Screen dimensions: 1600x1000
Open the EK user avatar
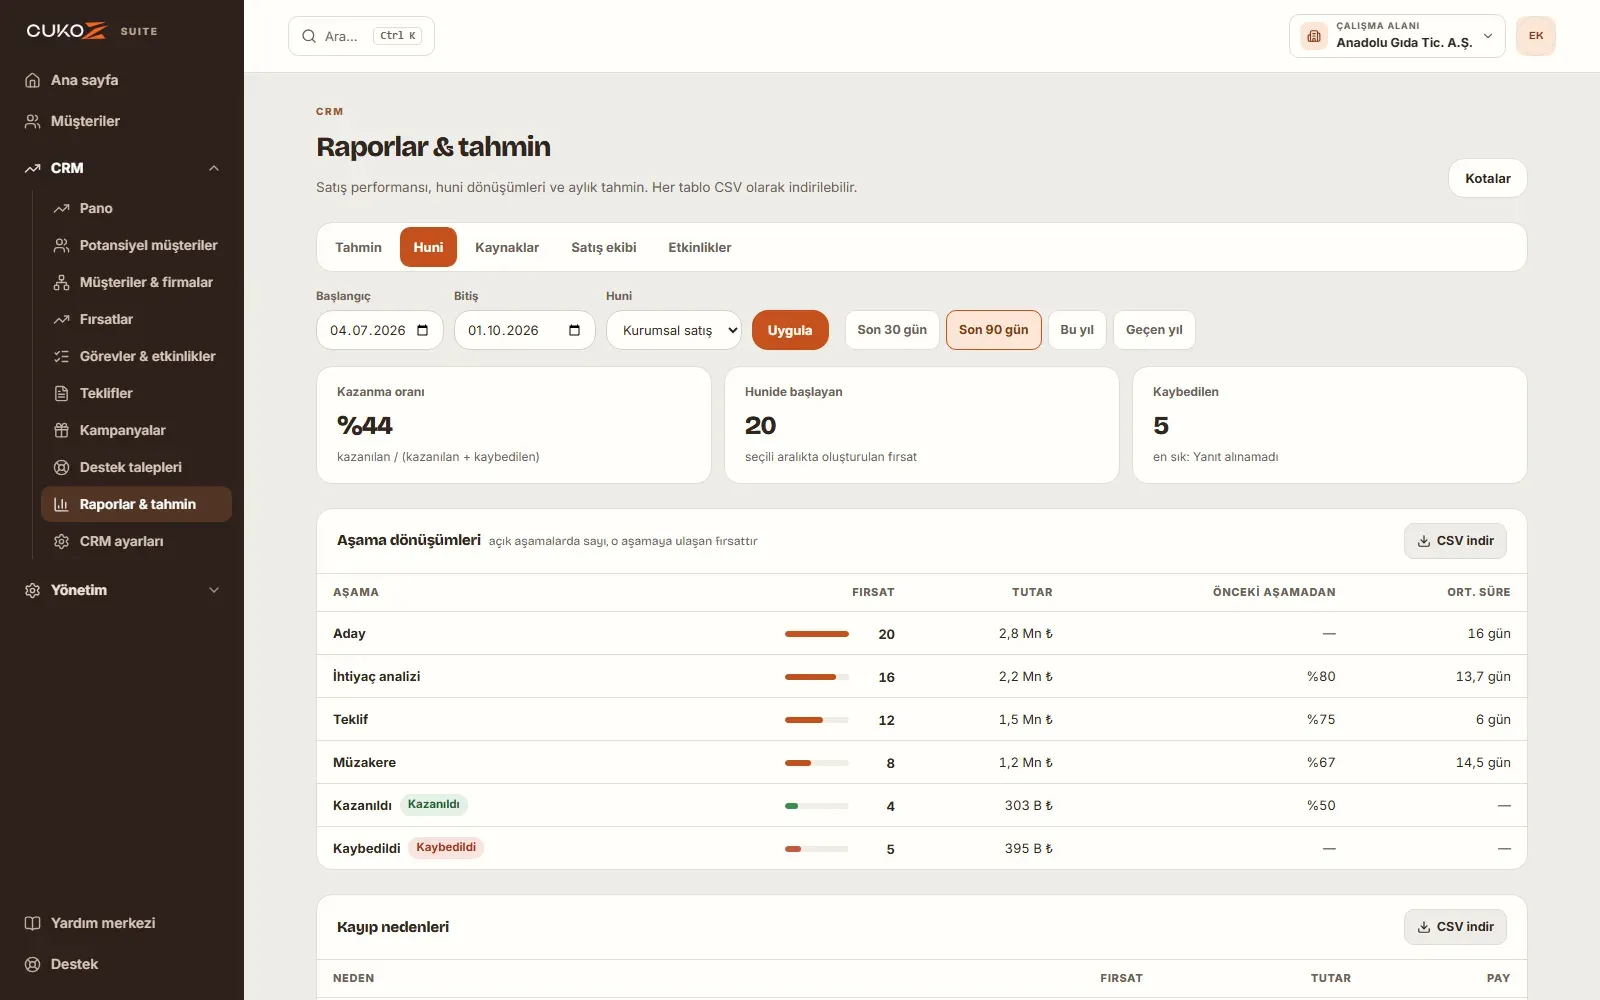[1536, 36]
